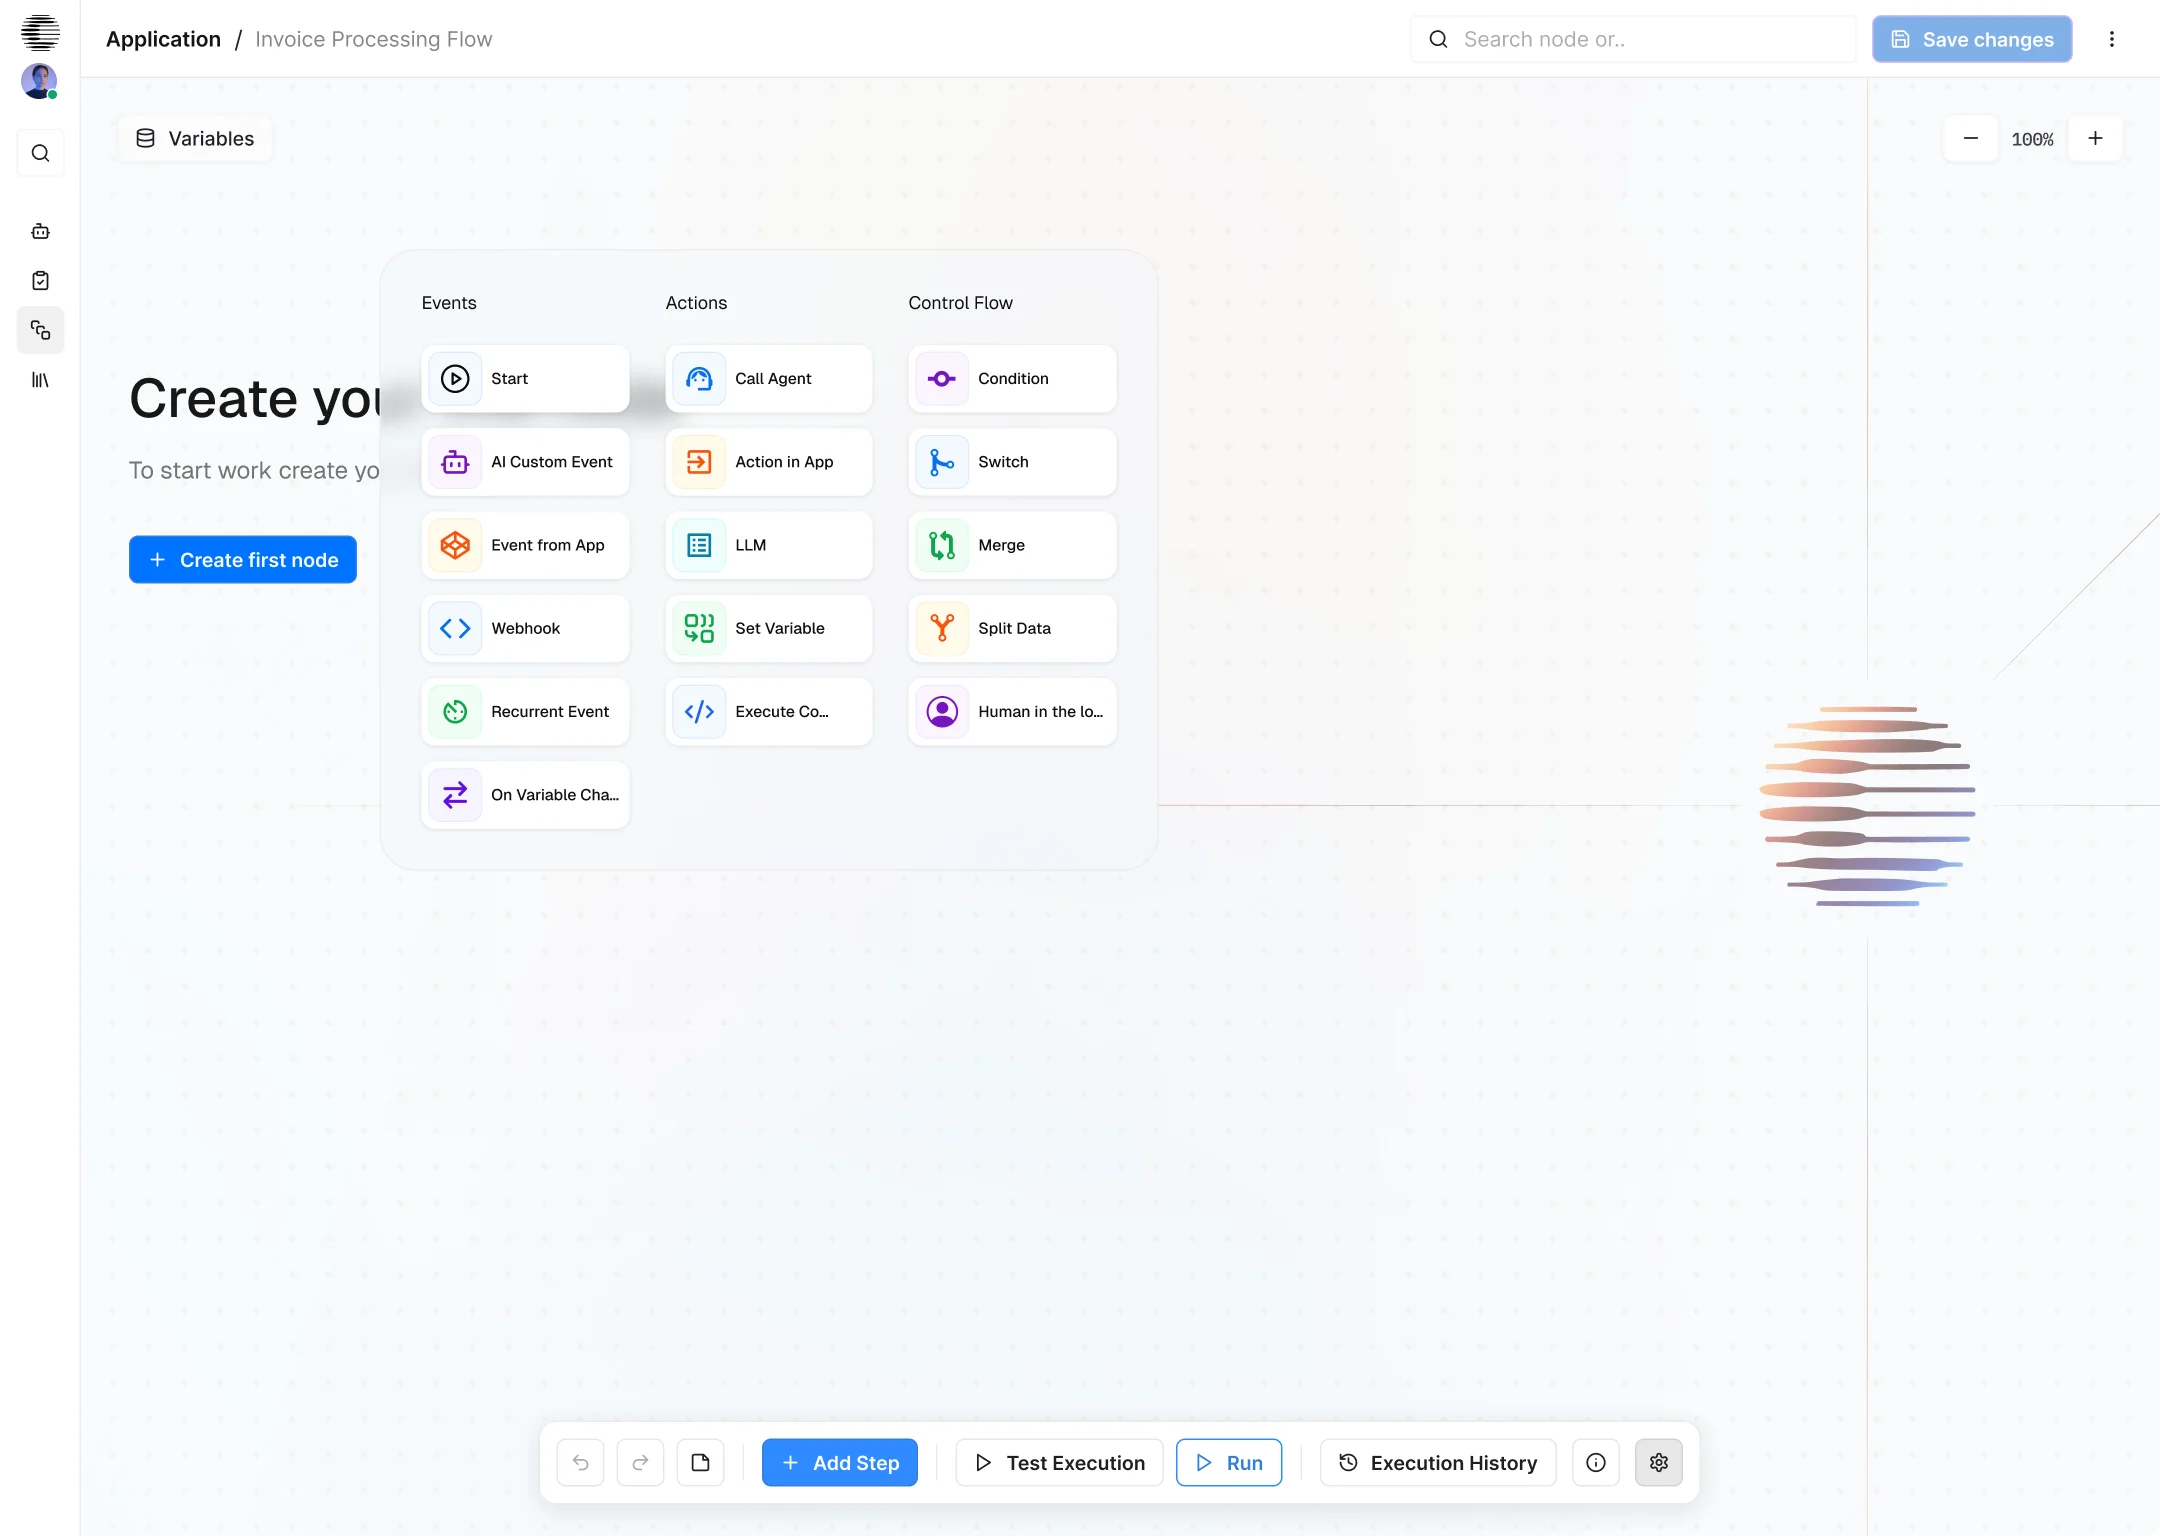Add an AI Custom Event node
The height and width of the screenshot is (1536, 2160).
click(525, 462)
